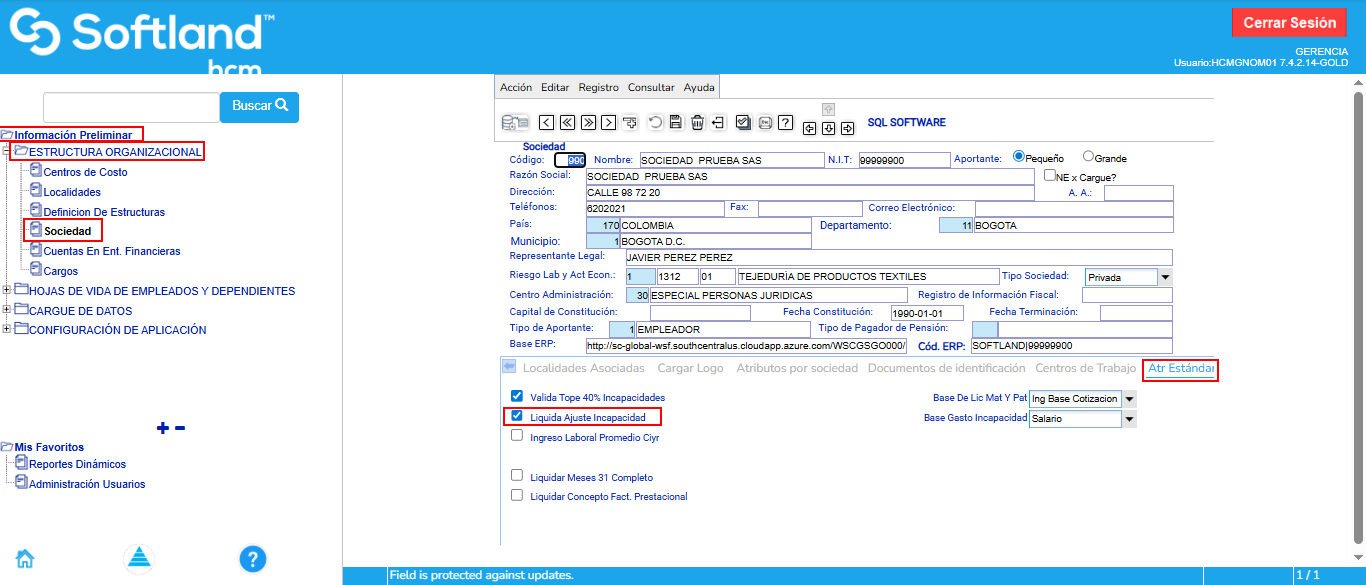Viewport: 1366px width, 585px height.
Task: Click the save record diskette icon
Action: [676, 123]
